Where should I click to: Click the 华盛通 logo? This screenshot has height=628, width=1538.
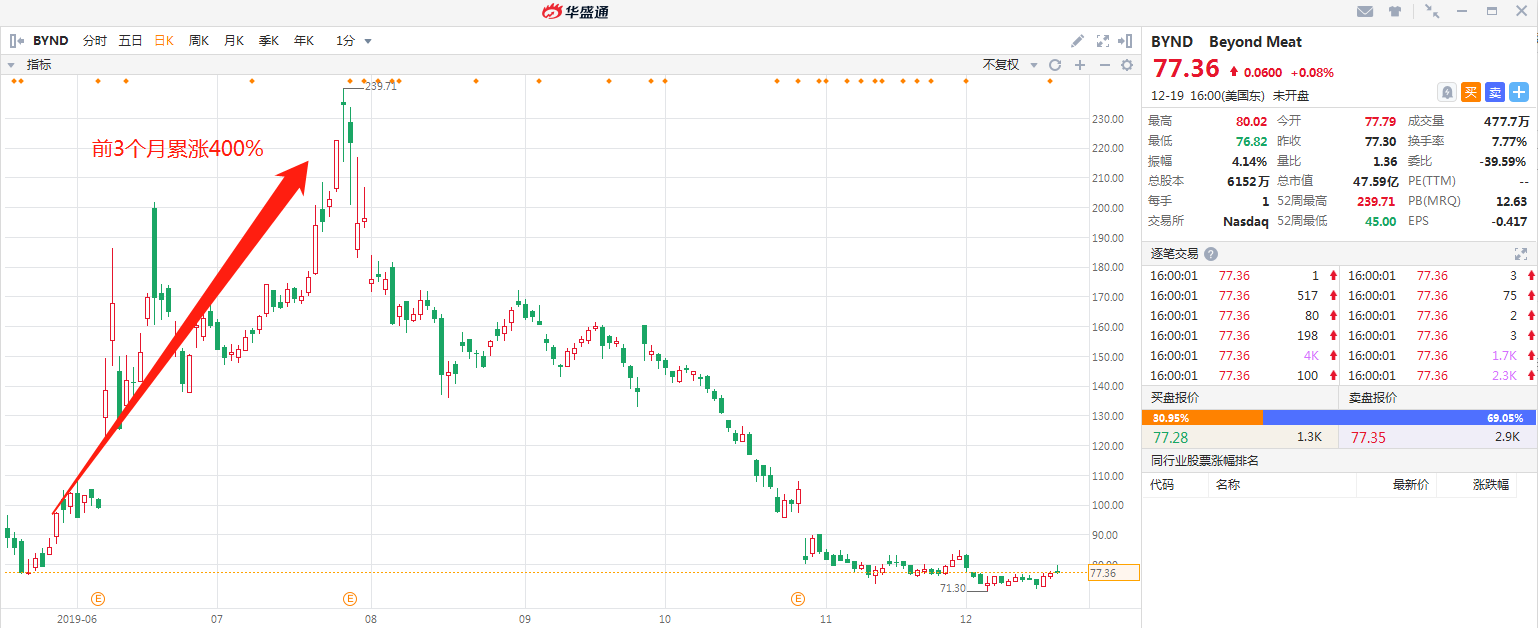pyautogui.click(x=576, y=12)
